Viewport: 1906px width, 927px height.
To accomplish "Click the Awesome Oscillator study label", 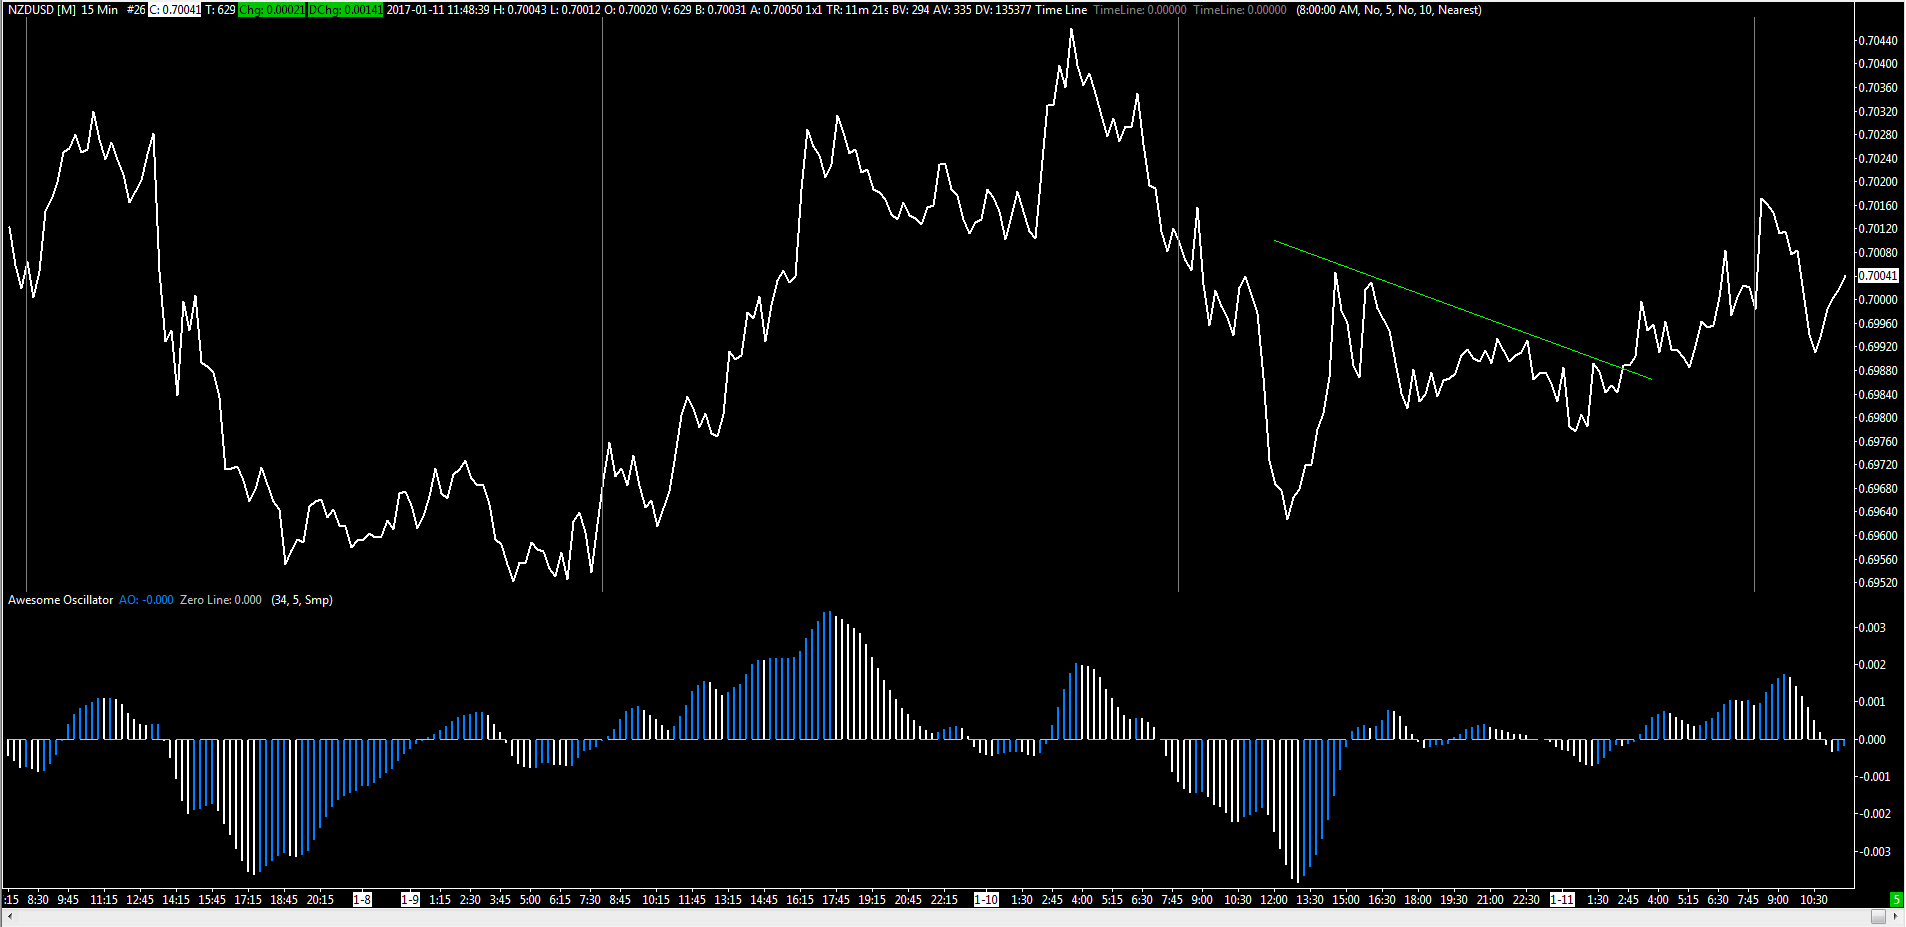I will tap(61, 600).
